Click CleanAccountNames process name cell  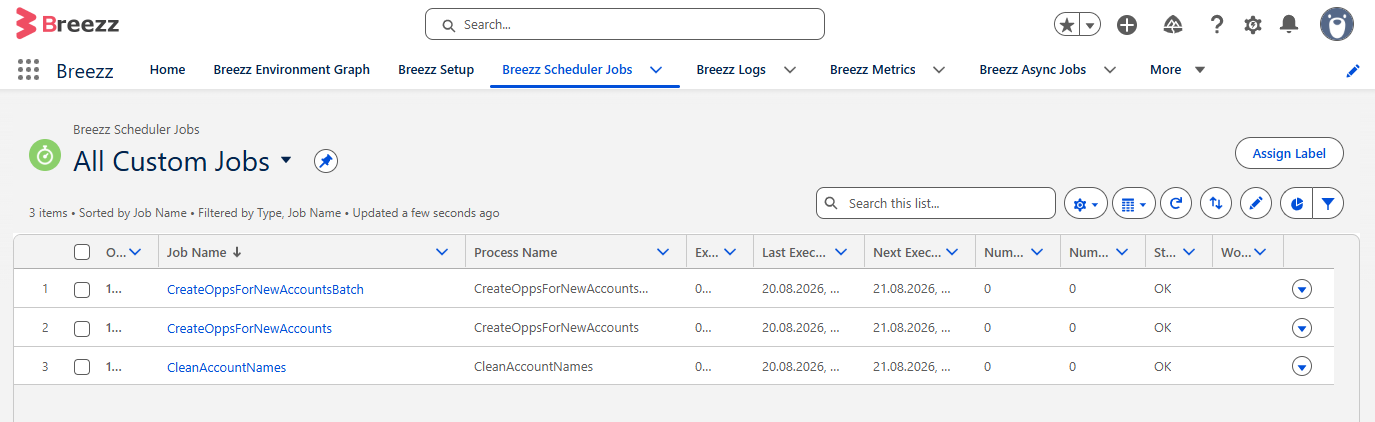point(533,367)
